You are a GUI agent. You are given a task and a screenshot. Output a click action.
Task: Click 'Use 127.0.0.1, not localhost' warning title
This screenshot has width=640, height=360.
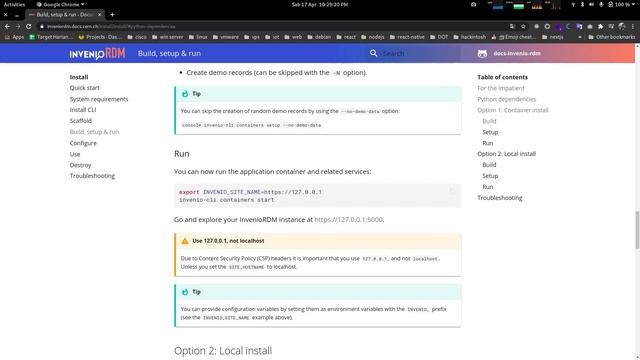pos(228,241)
